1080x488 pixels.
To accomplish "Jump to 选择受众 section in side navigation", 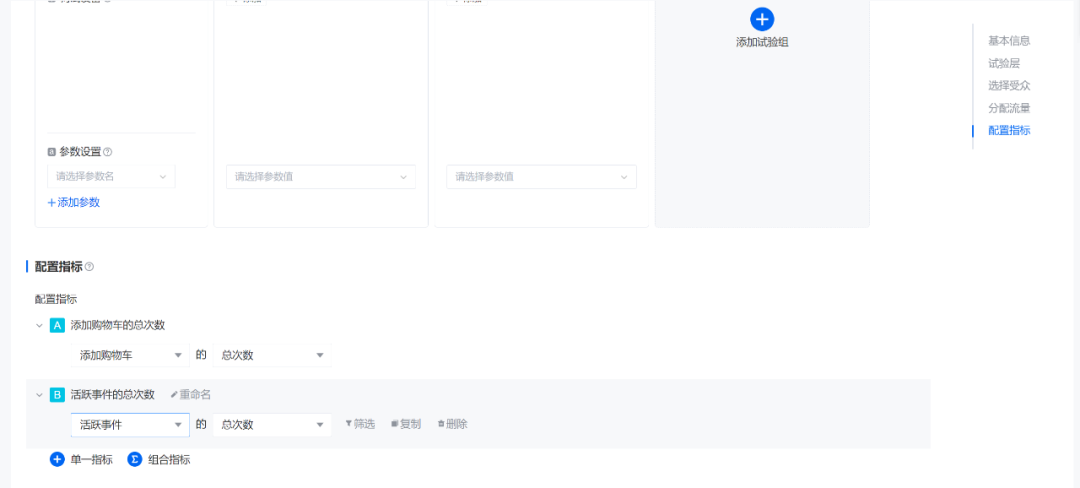I will point(1009,85).
